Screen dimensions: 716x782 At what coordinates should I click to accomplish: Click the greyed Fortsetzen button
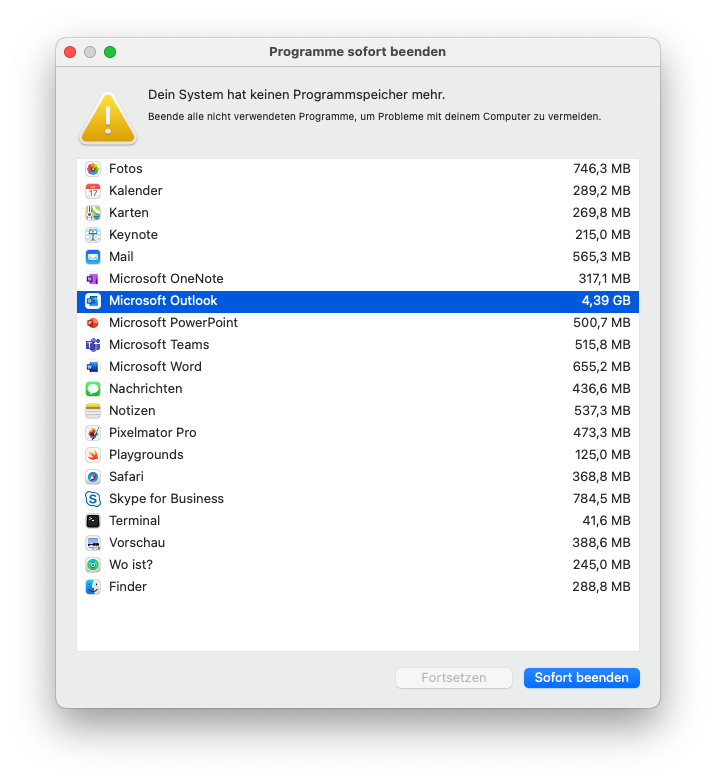454,678
